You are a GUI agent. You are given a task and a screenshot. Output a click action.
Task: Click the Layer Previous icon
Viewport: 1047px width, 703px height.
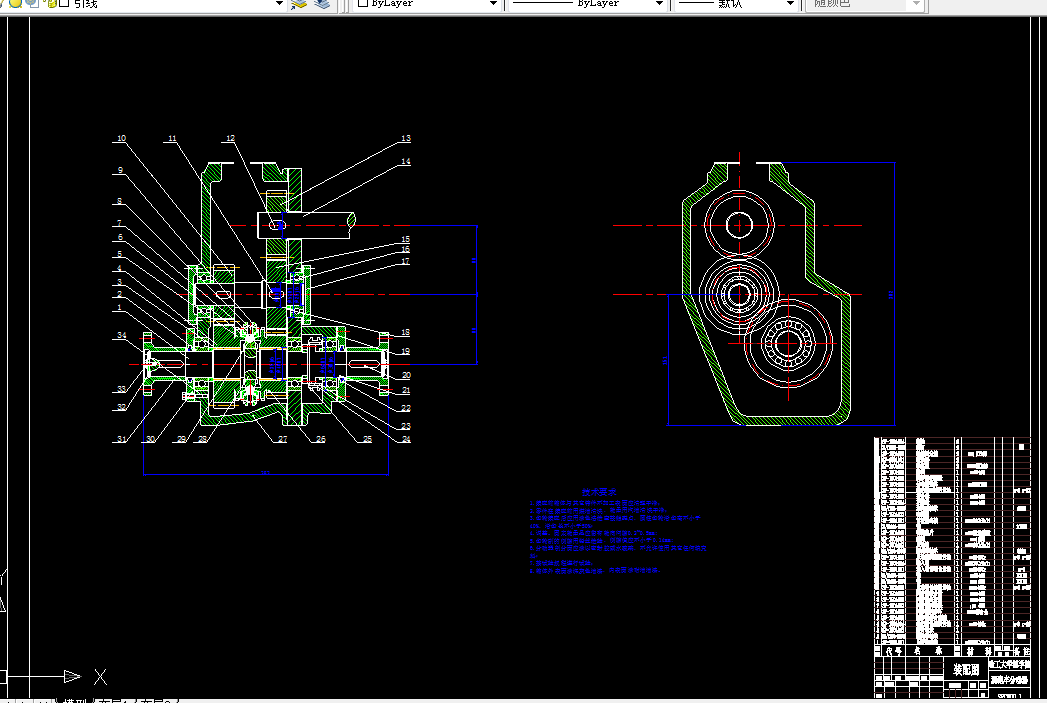pyautogui.click(x=323, y=4)
